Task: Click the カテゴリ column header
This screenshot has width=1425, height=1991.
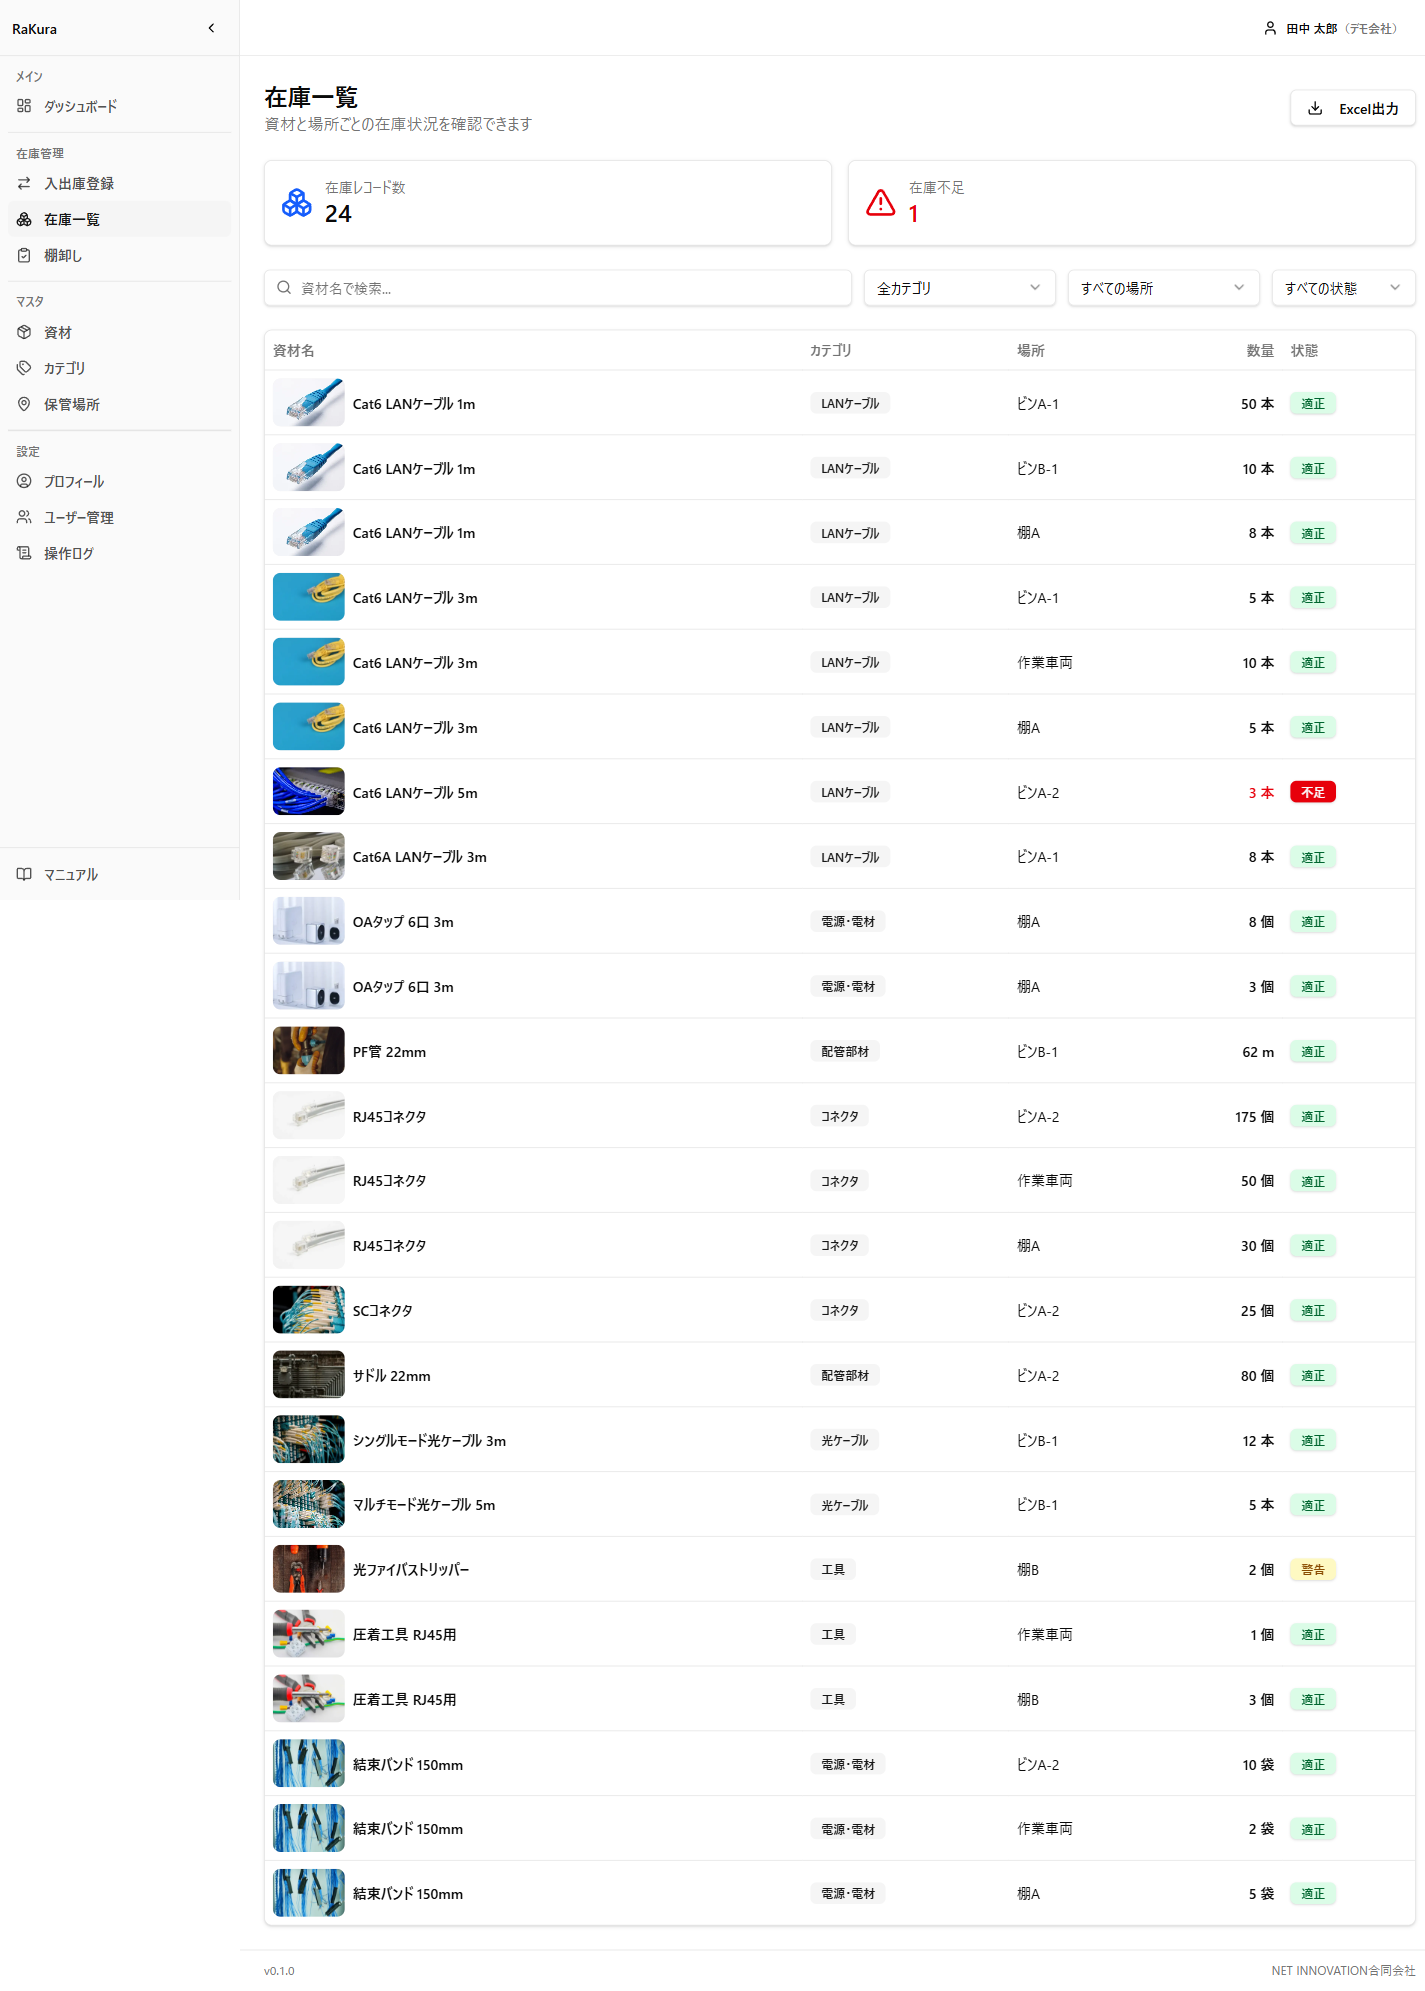Action: (x=831, y=351)
